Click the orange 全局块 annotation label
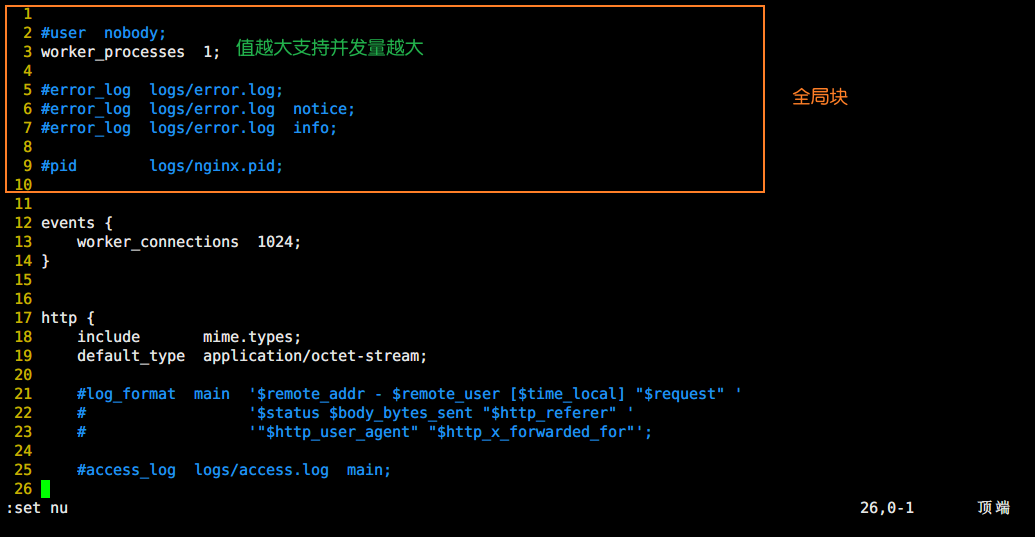The image size is (1035, 537). tap(820, 97)
